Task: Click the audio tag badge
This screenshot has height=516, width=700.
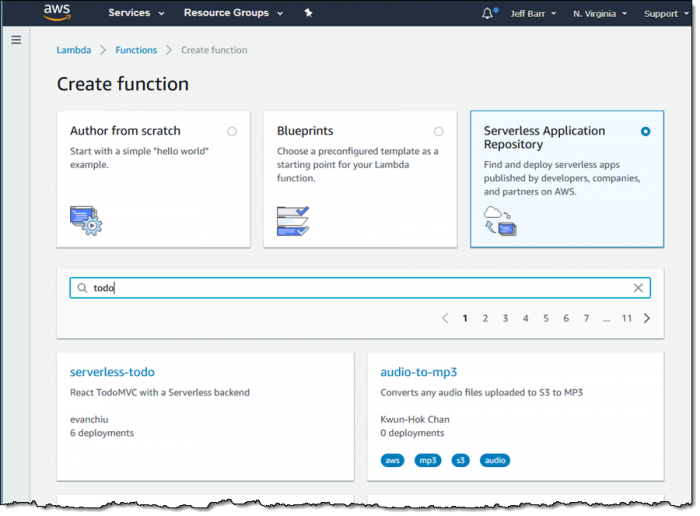Action: (x=495, y=460)
